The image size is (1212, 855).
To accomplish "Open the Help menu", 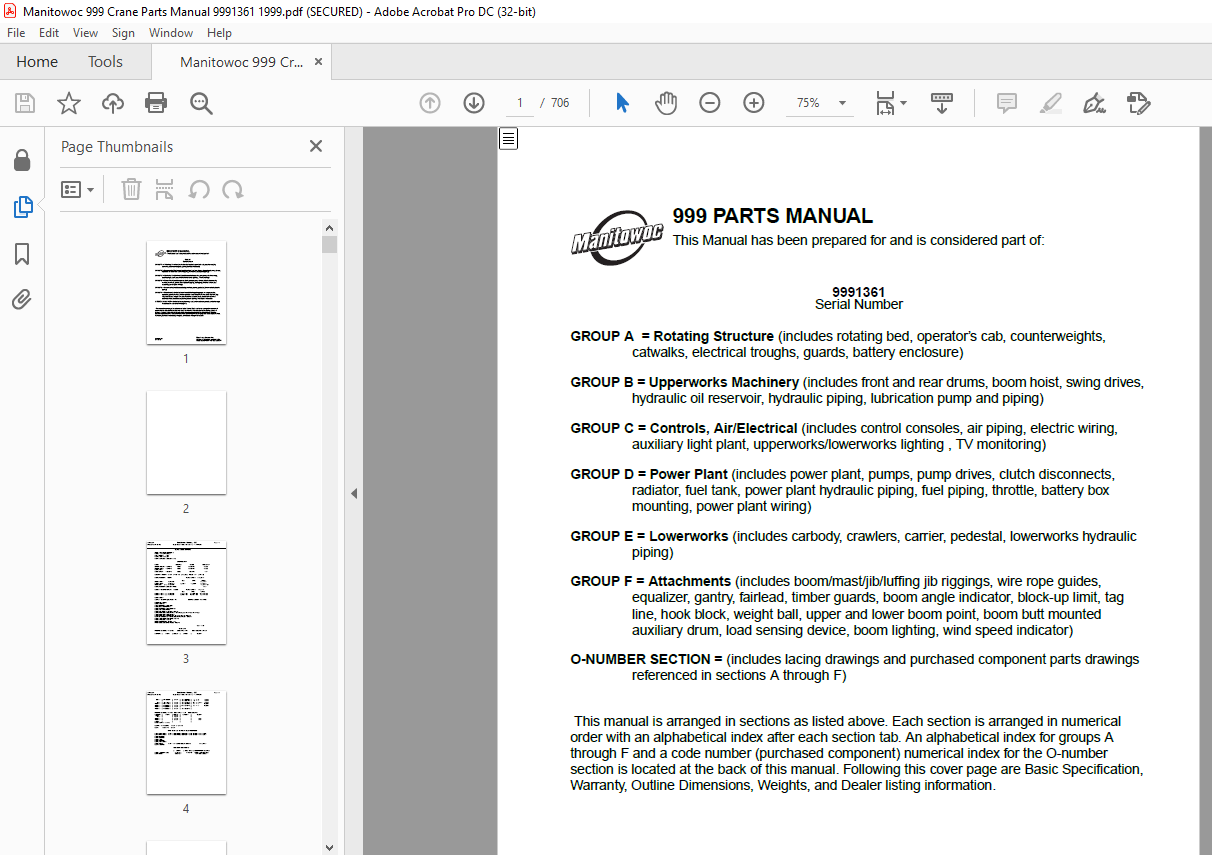I will pos(219,33).
